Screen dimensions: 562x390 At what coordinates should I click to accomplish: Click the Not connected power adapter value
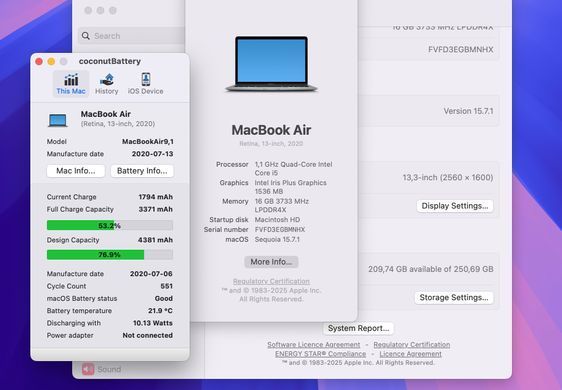(148, 335)
